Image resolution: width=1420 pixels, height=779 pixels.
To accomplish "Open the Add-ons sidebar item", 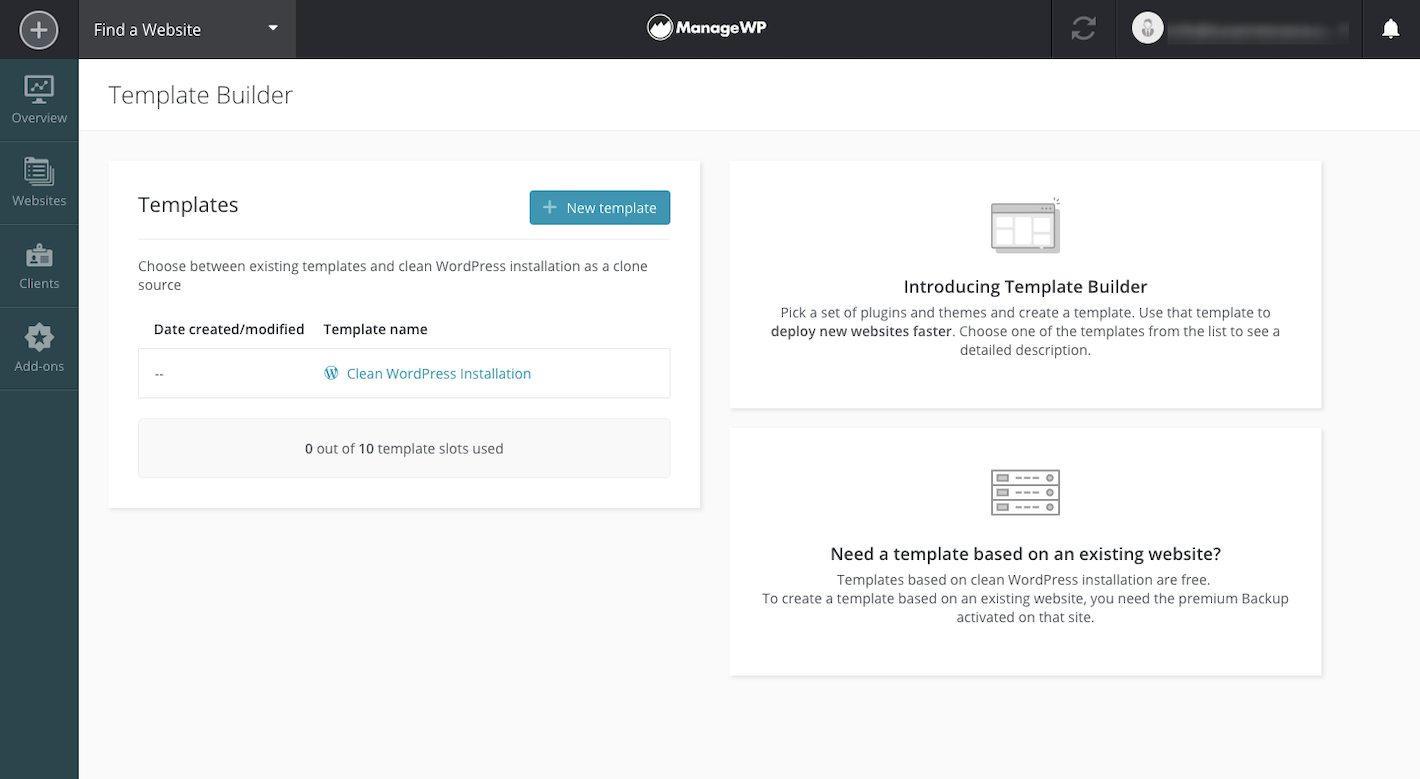I will click(39, 349).
